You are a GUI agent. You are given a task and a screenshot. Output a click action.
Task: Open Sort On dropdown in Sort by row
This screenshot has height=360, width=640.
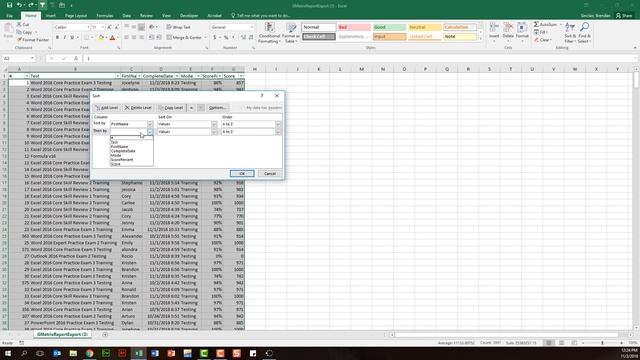pyautogui.click(x=214, y=124)
